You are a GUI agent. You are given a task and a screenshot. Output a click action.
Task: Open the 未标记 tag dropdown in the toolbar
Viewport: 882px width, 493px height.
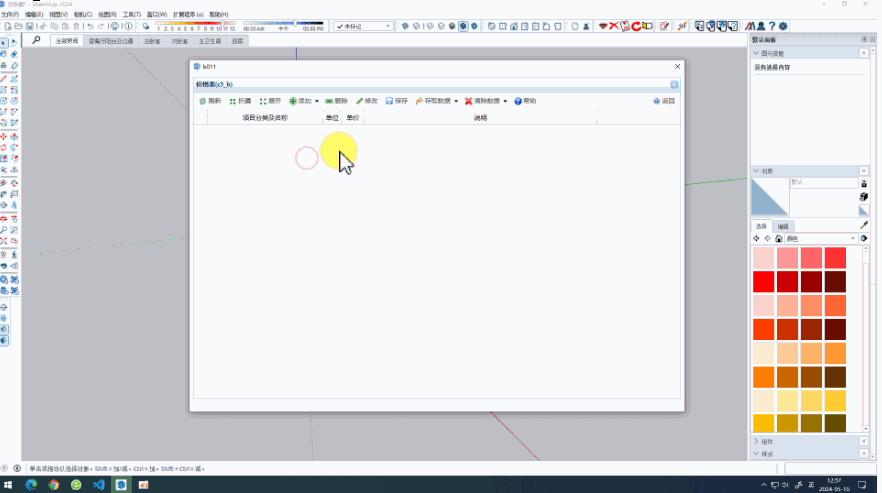pos(363,26)
